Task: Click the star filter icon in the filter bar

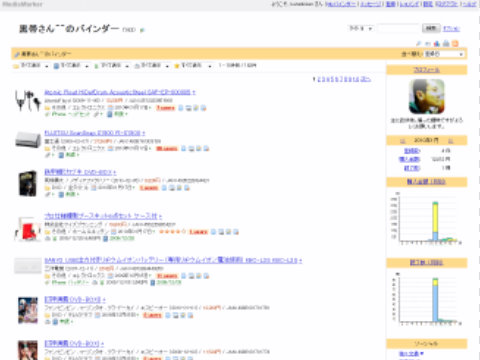Action: [x=177, y=66]
